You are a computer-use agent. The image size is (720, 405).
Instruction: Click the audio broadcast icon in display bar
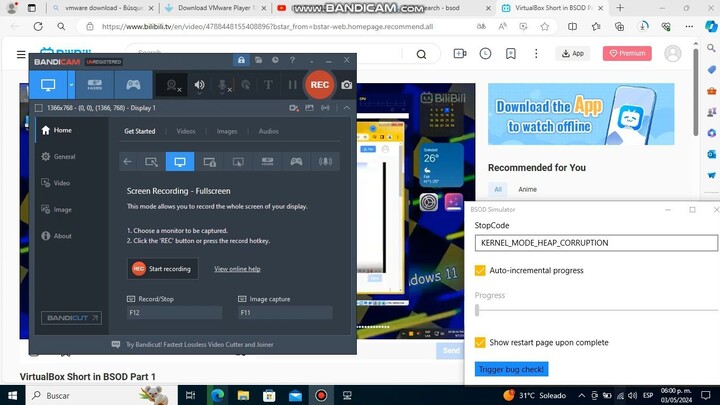[x=325, y=108]
